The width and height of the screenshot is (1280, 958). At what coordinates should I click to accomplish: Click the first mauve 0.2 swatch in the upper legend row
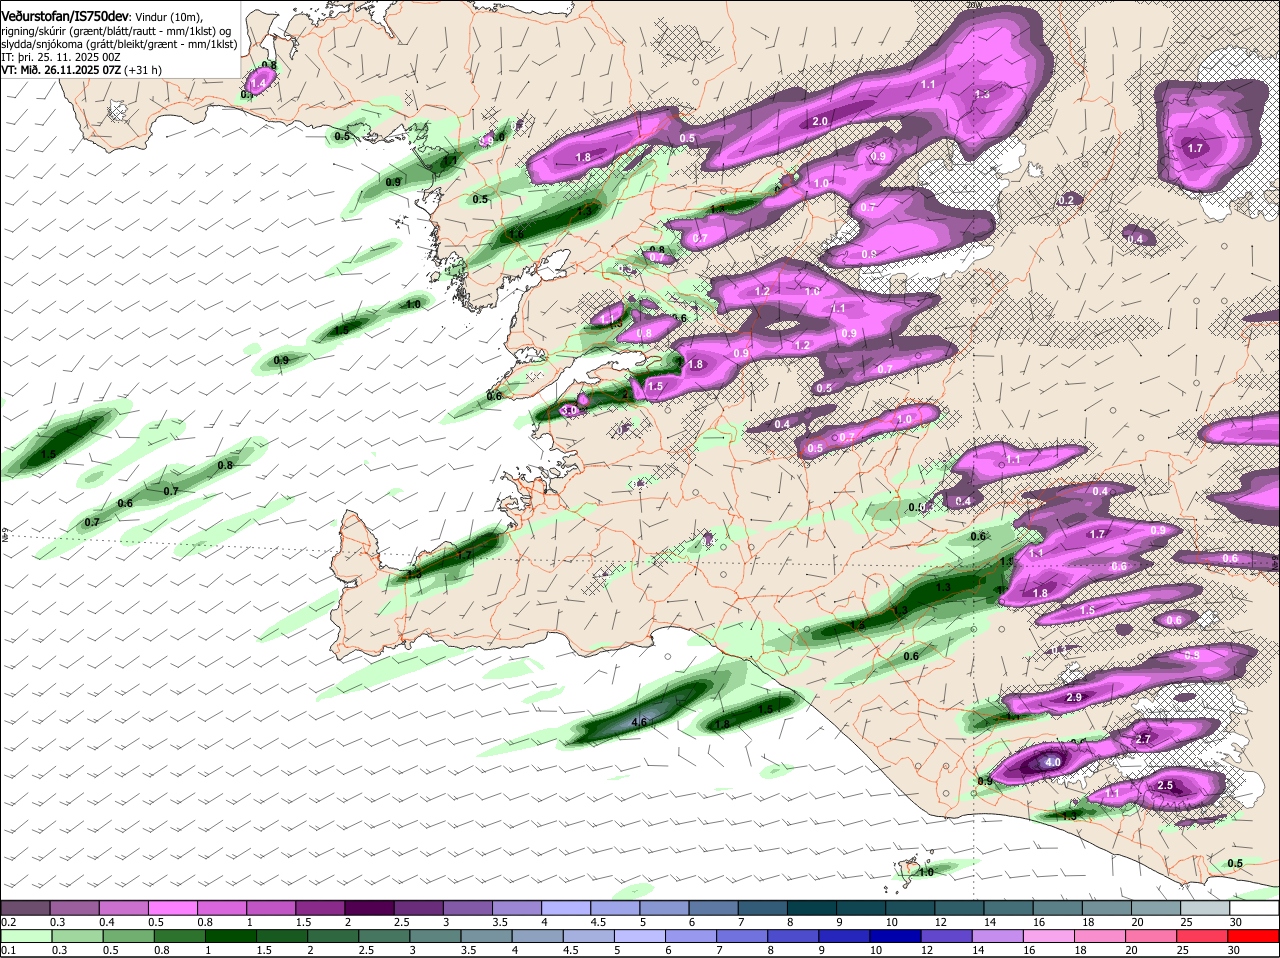coord(25,907)
